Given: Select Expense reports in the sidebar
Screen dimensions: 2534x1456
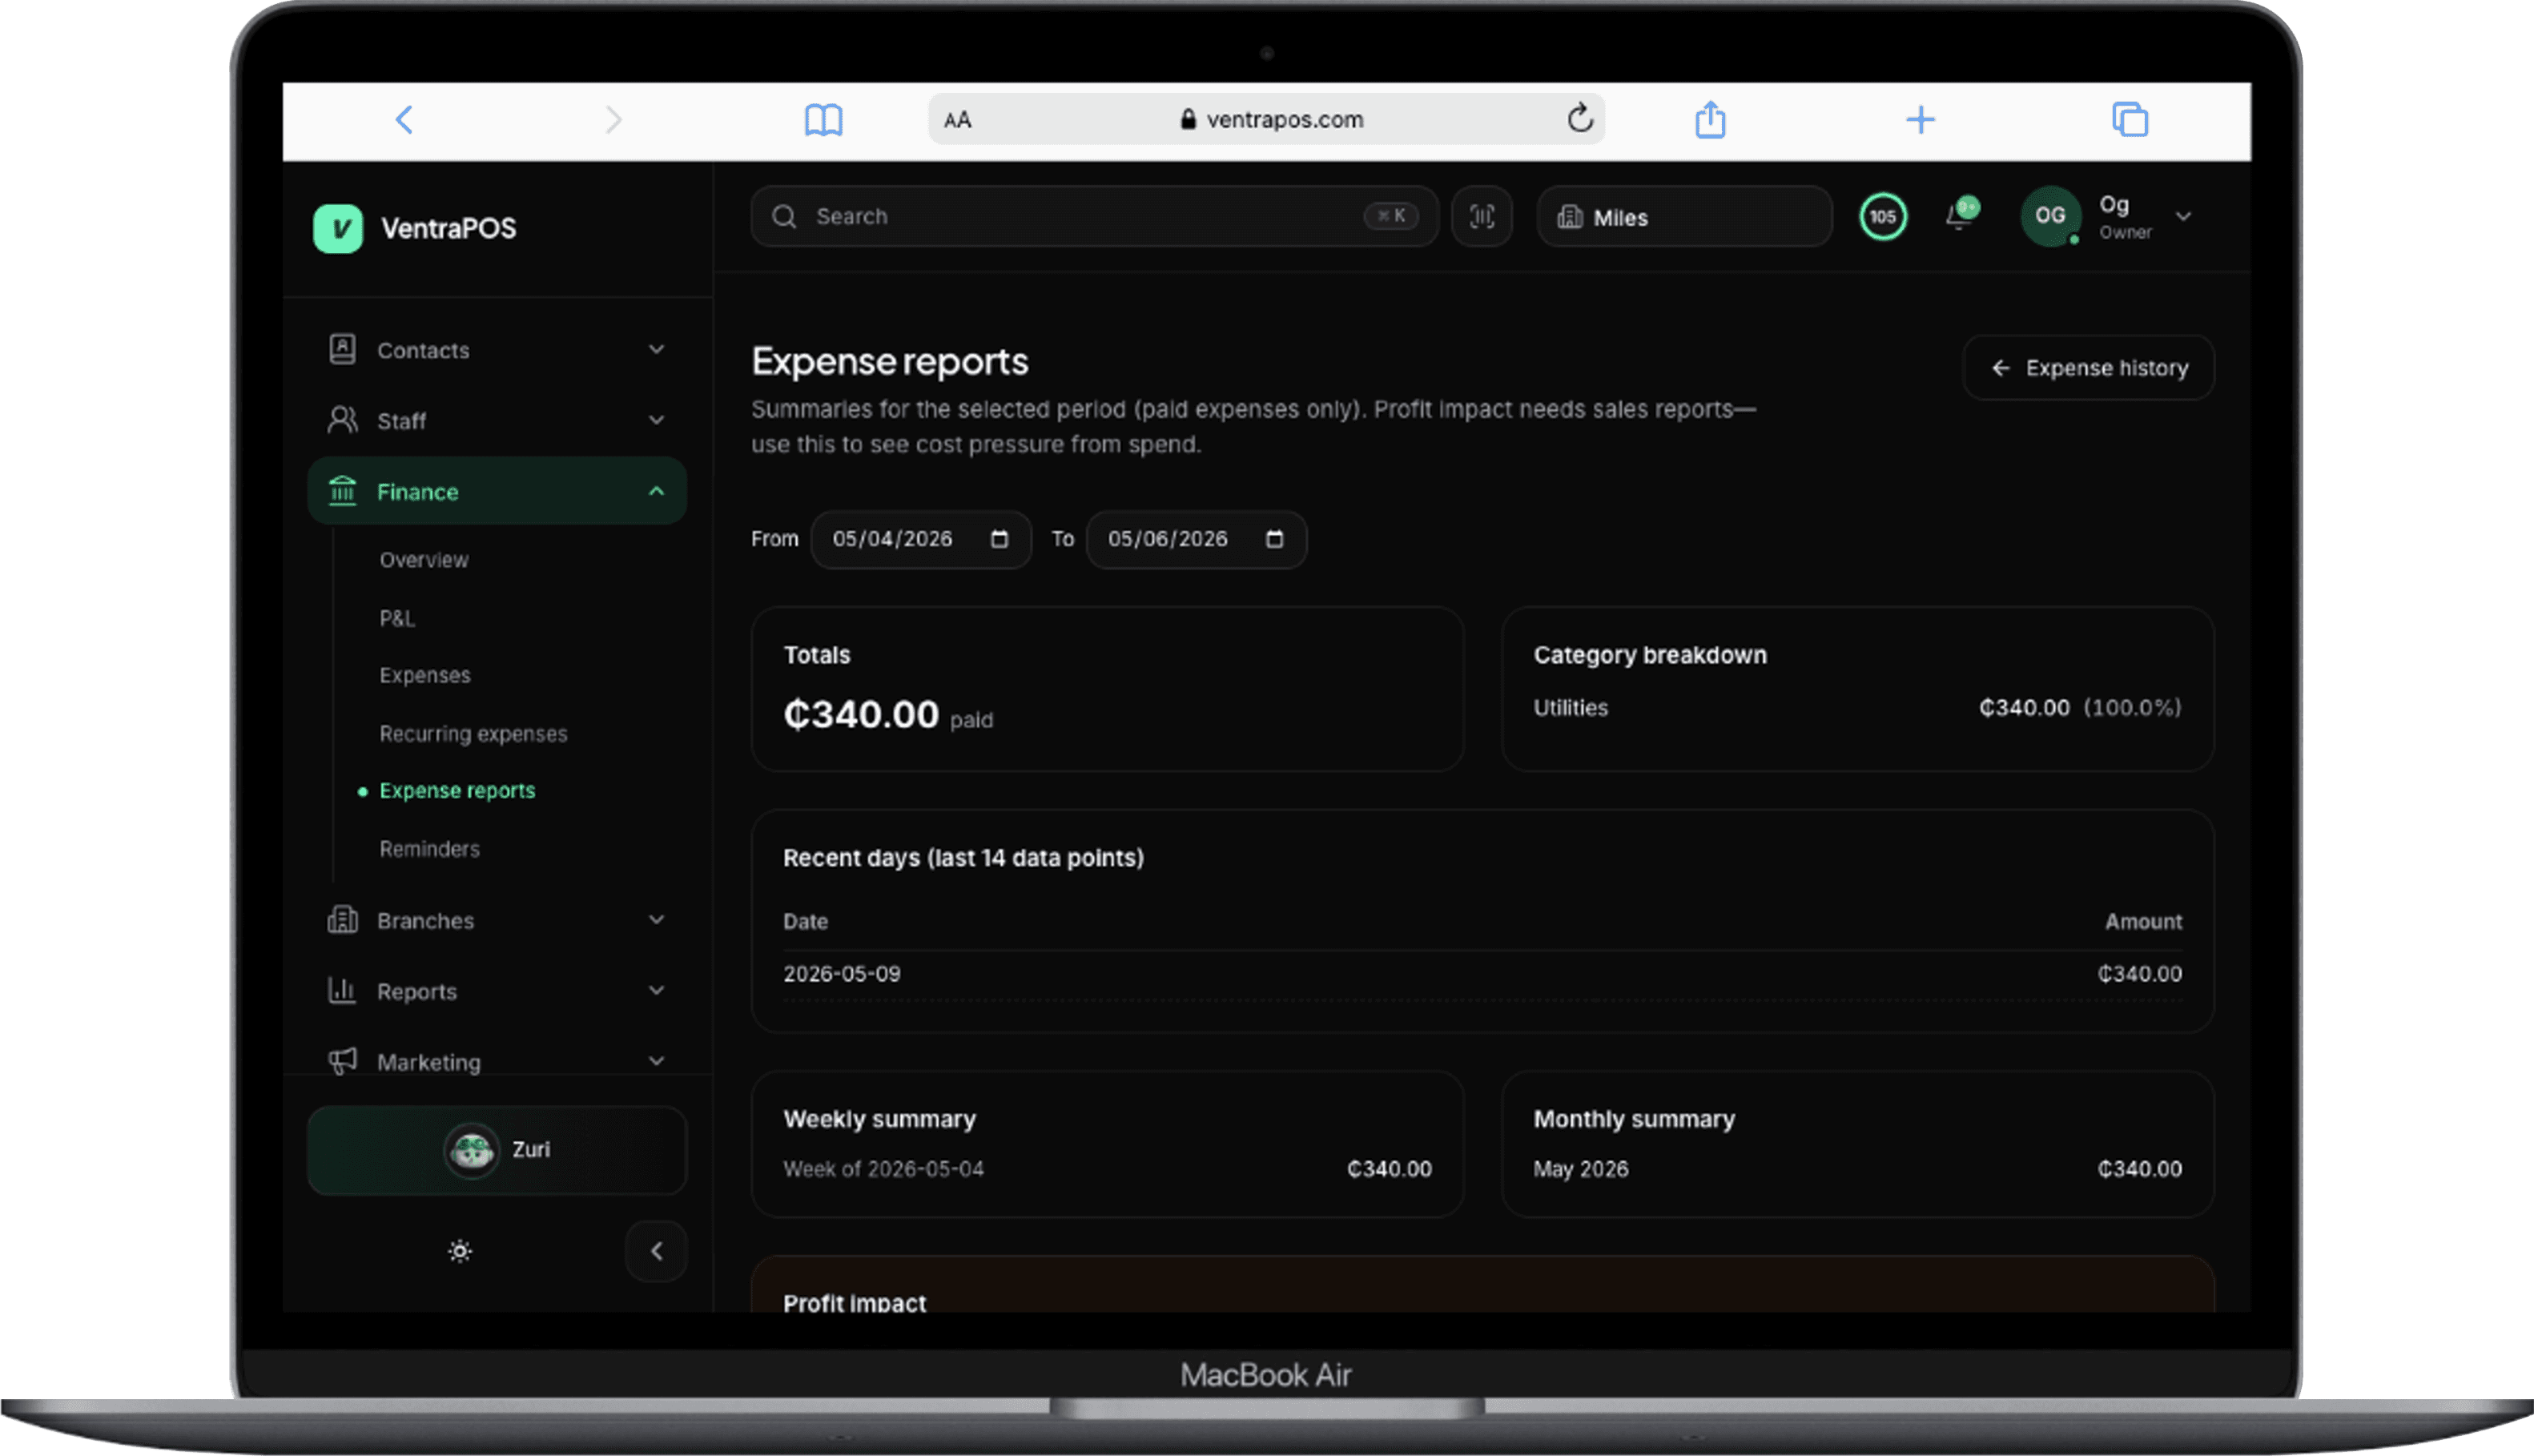Looking at the screenshot, I should (x=457, y=790).
